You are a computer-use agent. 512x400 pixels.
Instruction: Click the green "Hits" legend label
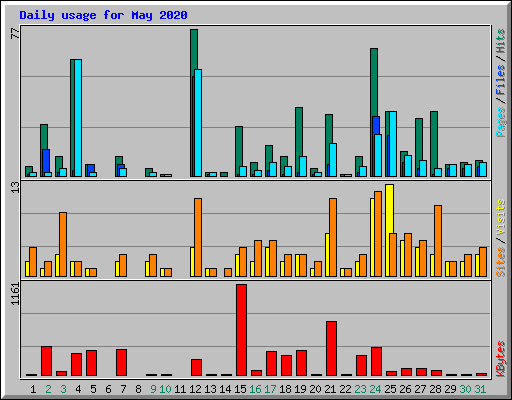(500, 41)
